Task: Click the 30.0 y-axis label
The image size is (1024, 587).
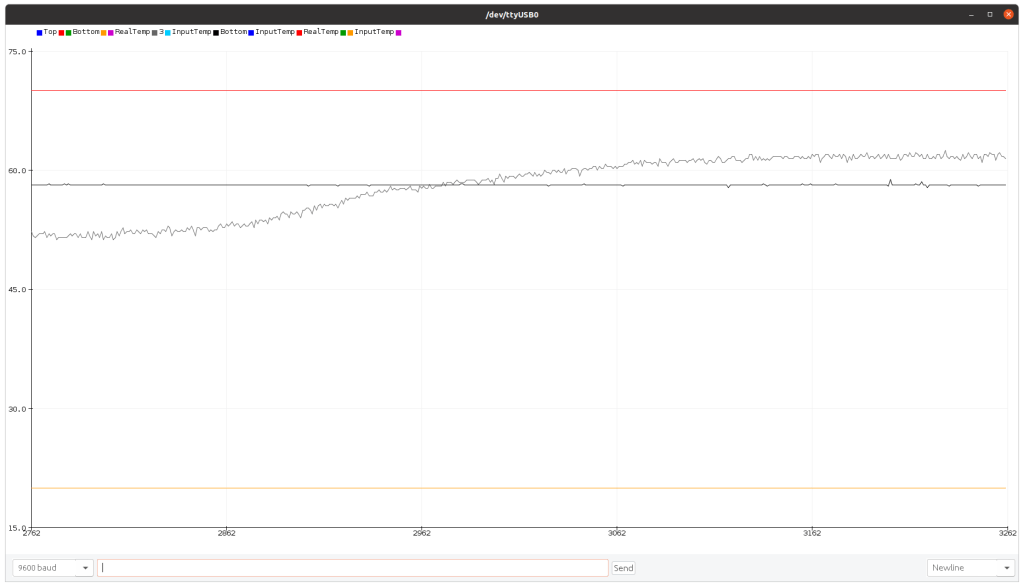Action: pos(18,409)
